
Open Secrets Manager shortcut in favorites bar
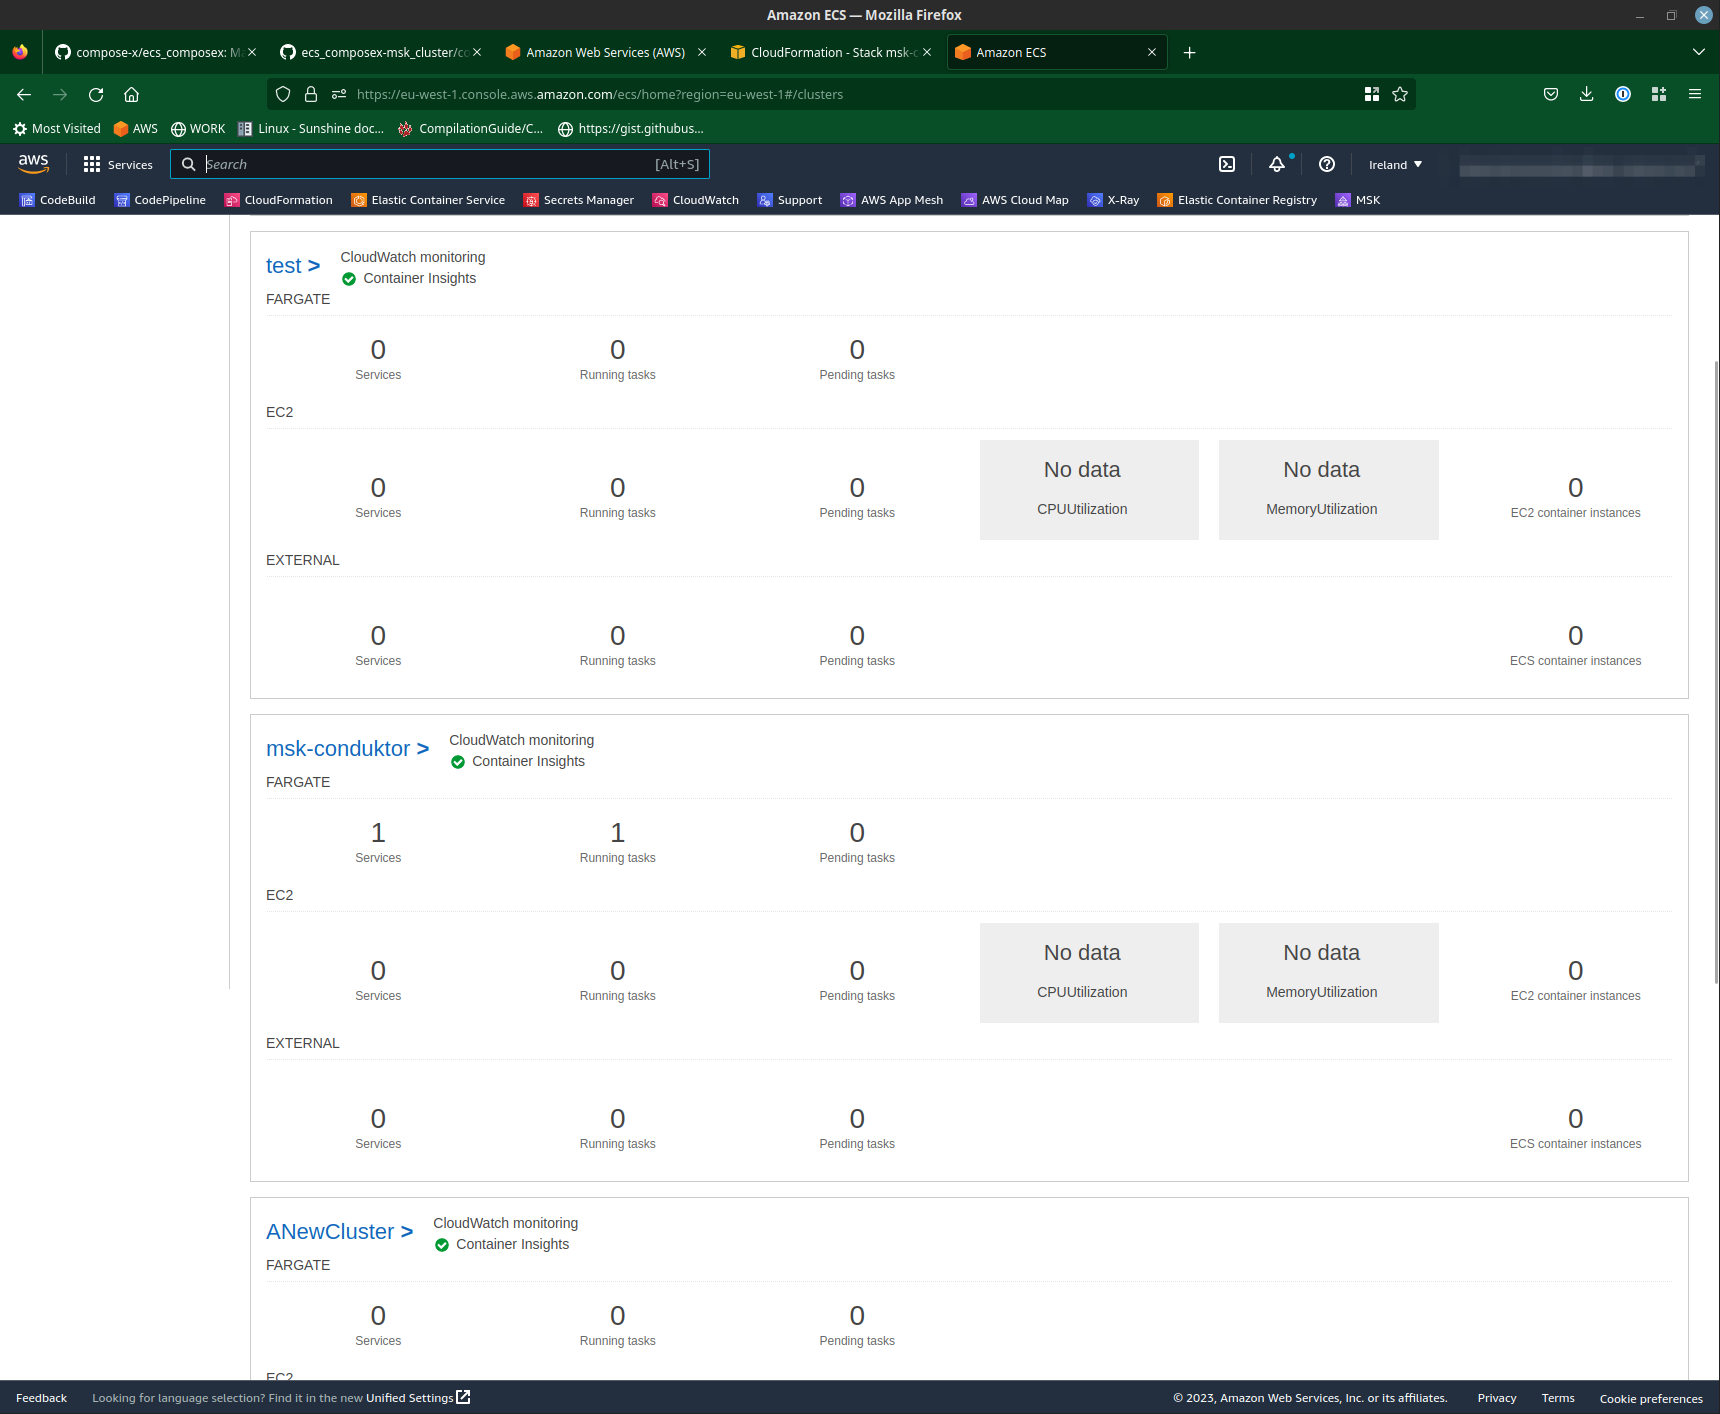[579, 200]
